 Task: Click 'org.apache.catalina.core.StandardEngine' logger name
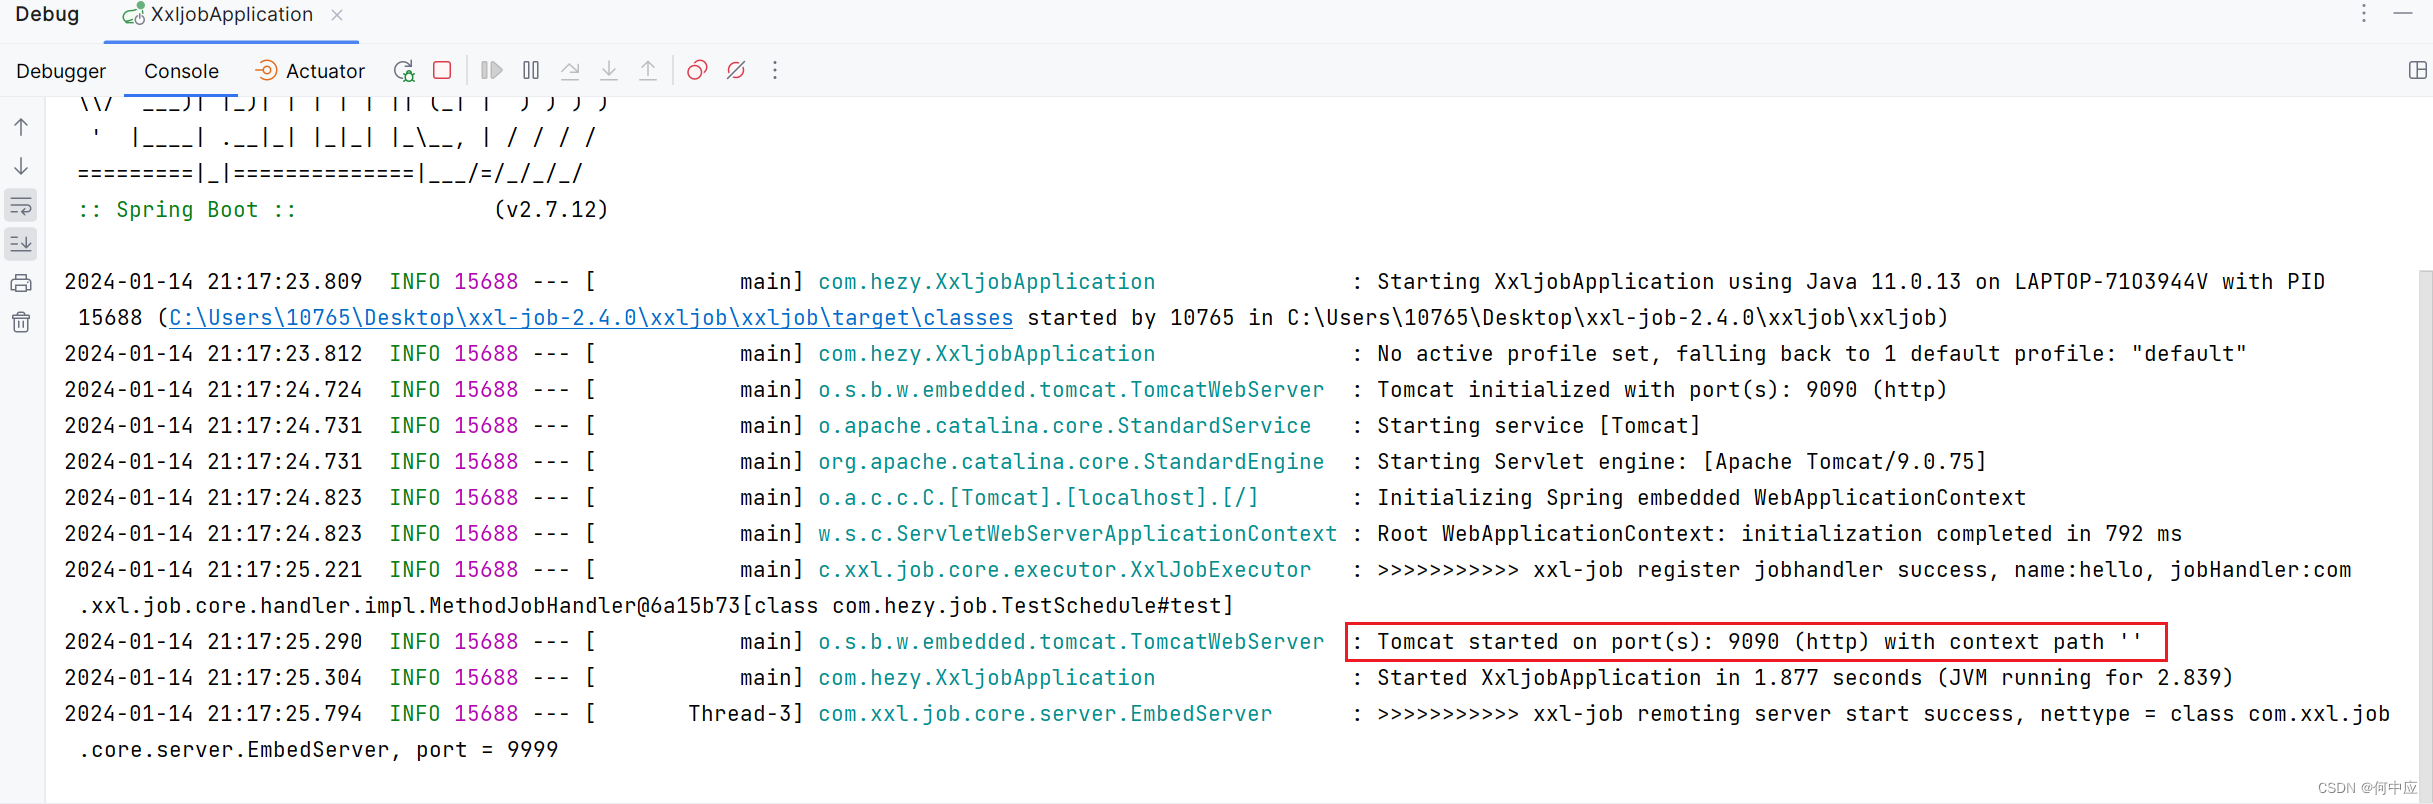pos(1071,462)
